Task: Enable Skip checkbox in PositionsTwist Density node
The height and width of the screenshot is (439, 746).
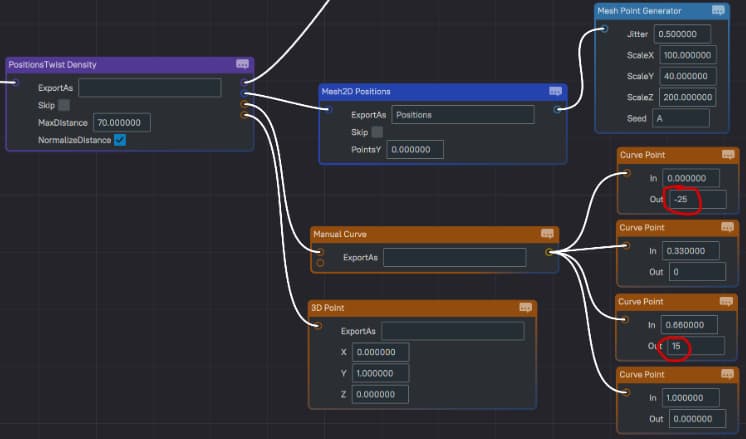Action: tap(64, 105)
